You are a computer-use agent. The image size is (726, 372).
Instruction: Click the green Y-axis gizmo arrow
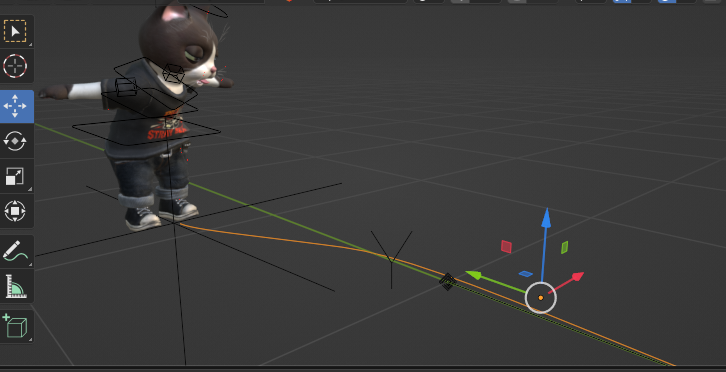(x=474, y=275)
